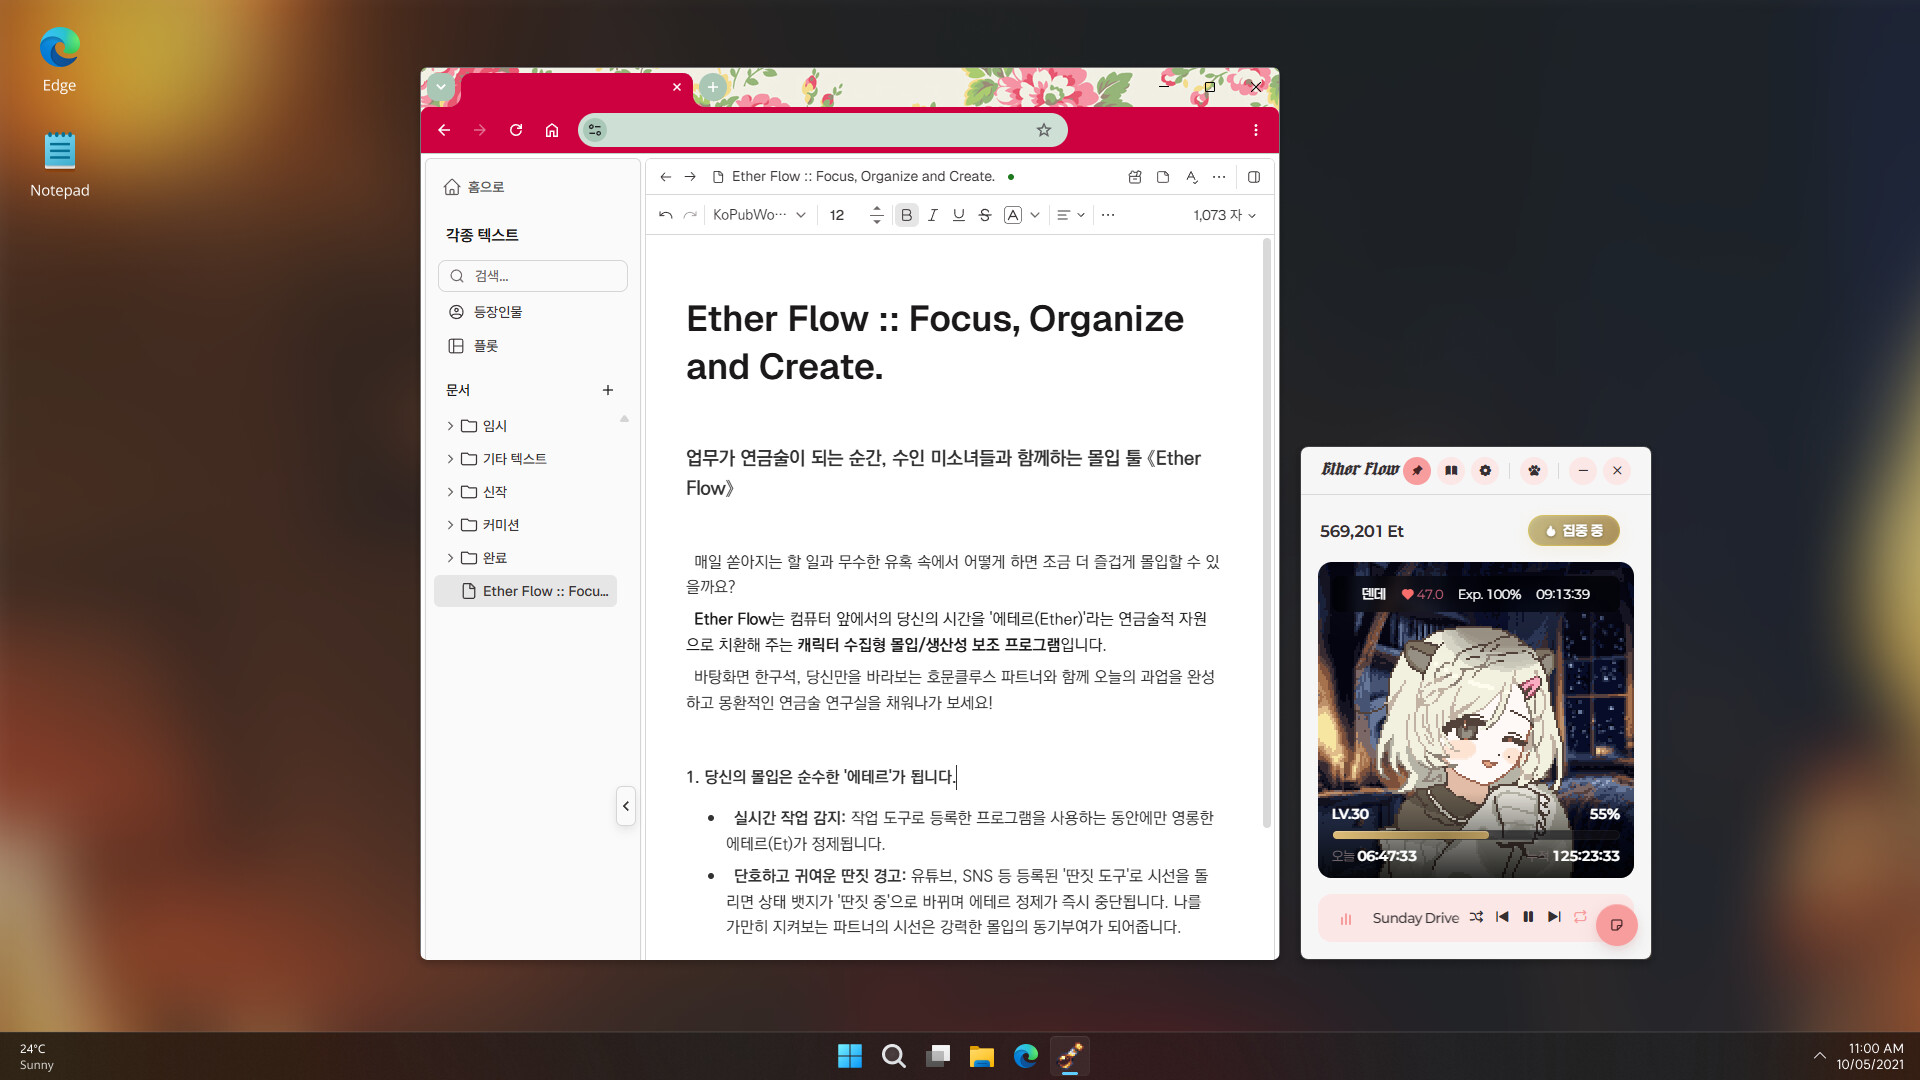Go forward in the document history

click(x=690, y=177)
